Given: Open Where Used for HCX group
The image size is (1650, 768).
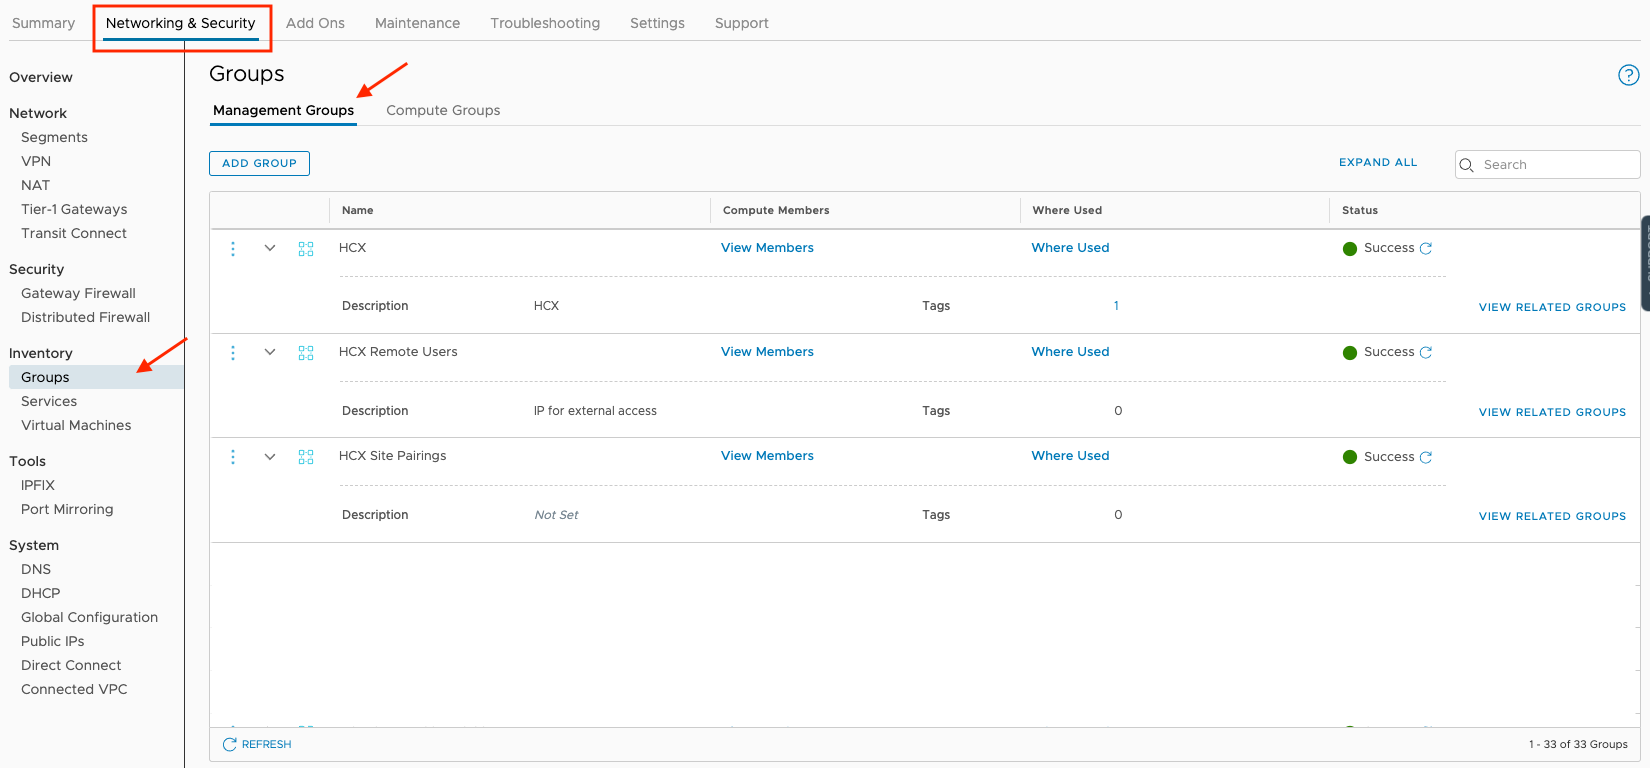Looking at the screenshot, I should (1070, 248).
